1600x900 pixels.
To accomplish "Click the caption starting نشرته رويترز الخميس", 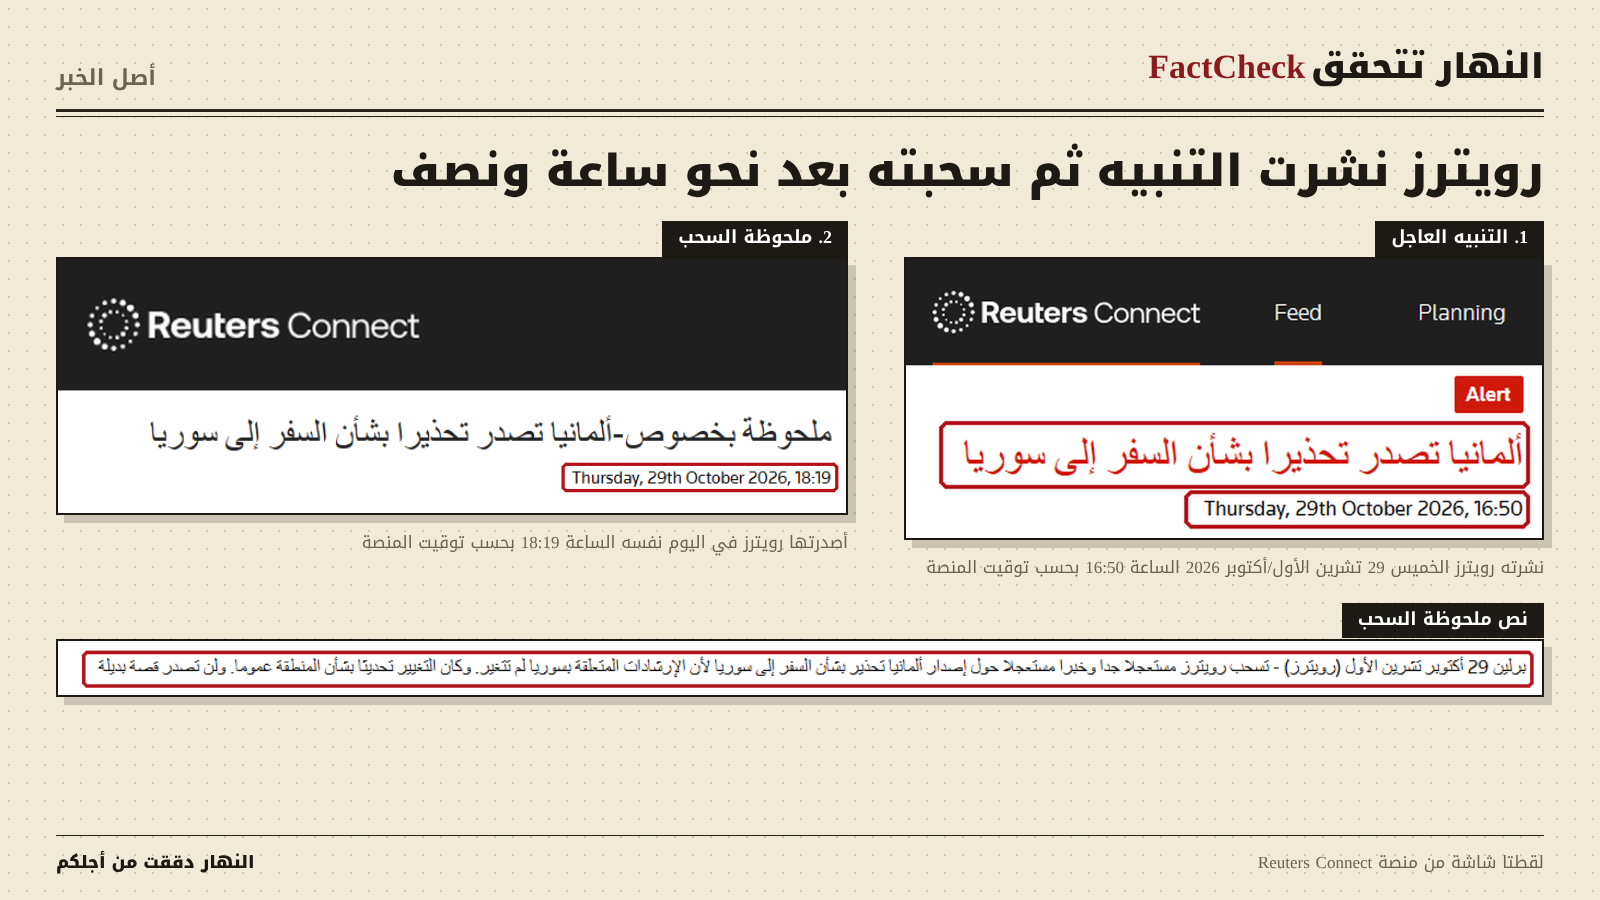I will [1235, 567].
